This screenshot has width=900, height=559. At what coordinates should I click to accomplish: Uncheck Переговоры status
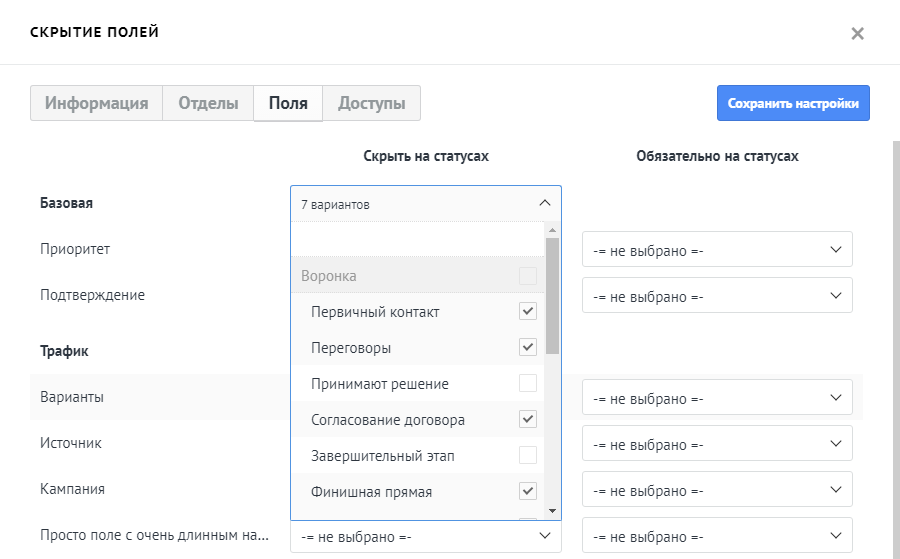pyautogui.click(x=527, y=347)
